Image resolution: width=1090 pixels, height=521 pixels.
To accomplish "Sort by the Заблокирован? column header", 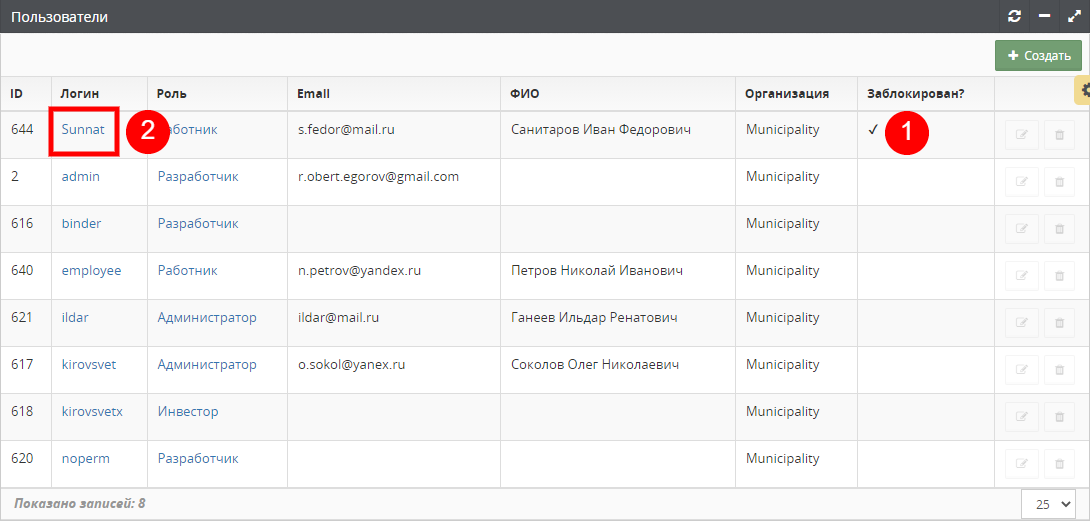I will pyautogui.click(x=915, y=94).
